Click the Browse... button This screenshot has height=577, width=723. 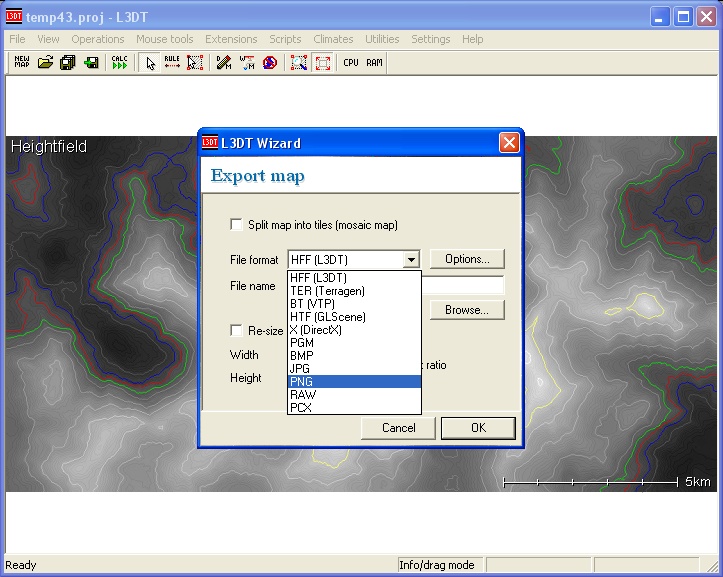tap(466, 310)
